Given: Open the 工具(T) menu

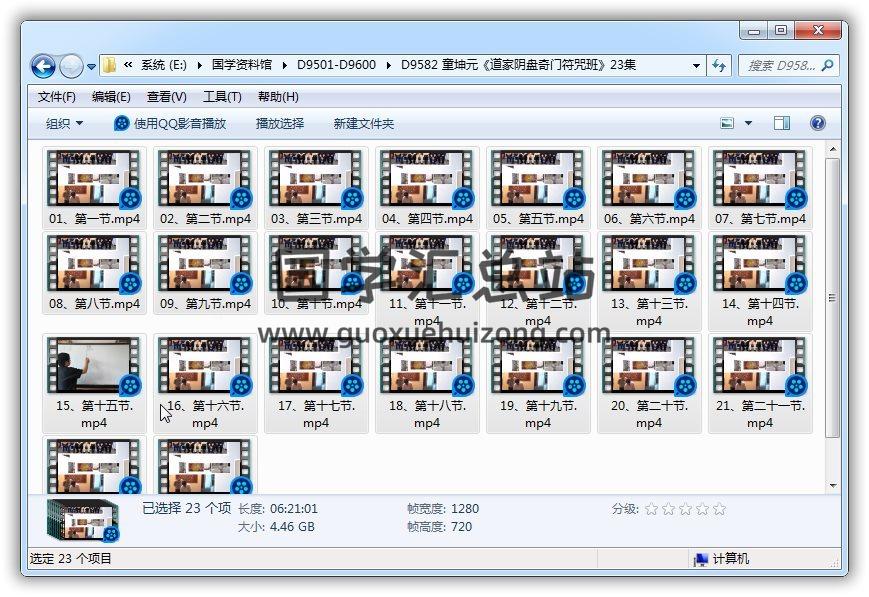Looking at the screenshot, I should pos(222,97).
